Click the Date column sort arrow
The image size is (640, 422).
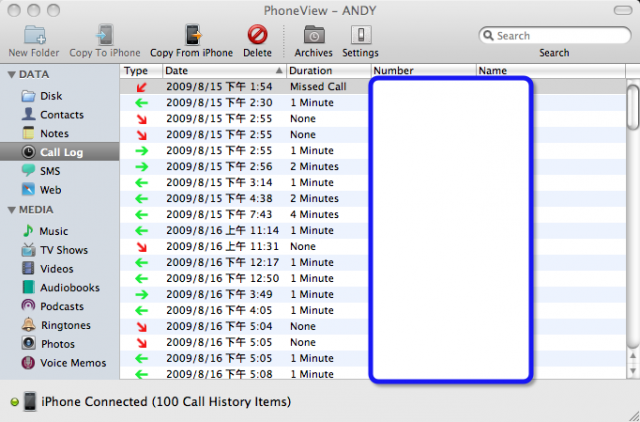[279, 71]
